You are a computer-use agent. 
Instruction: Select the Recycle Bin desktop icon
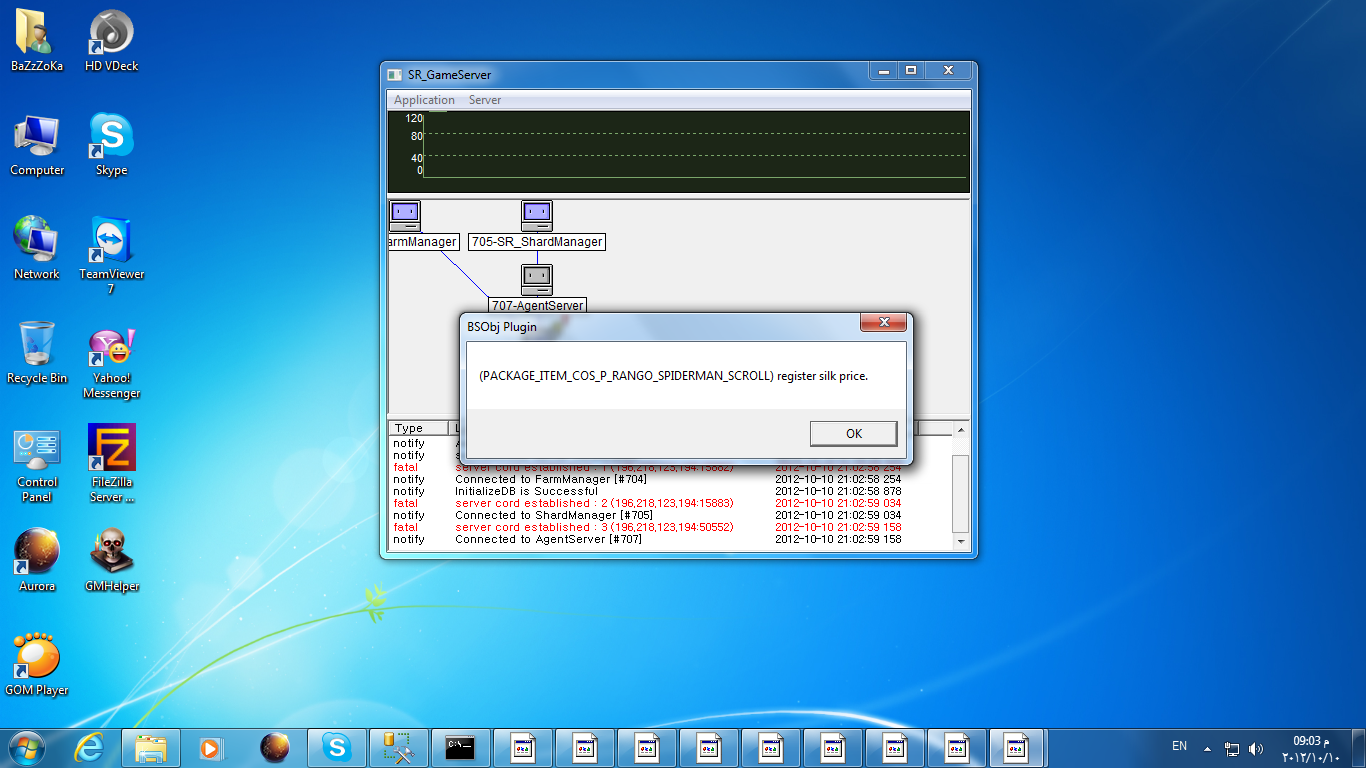tap(37, 352)
